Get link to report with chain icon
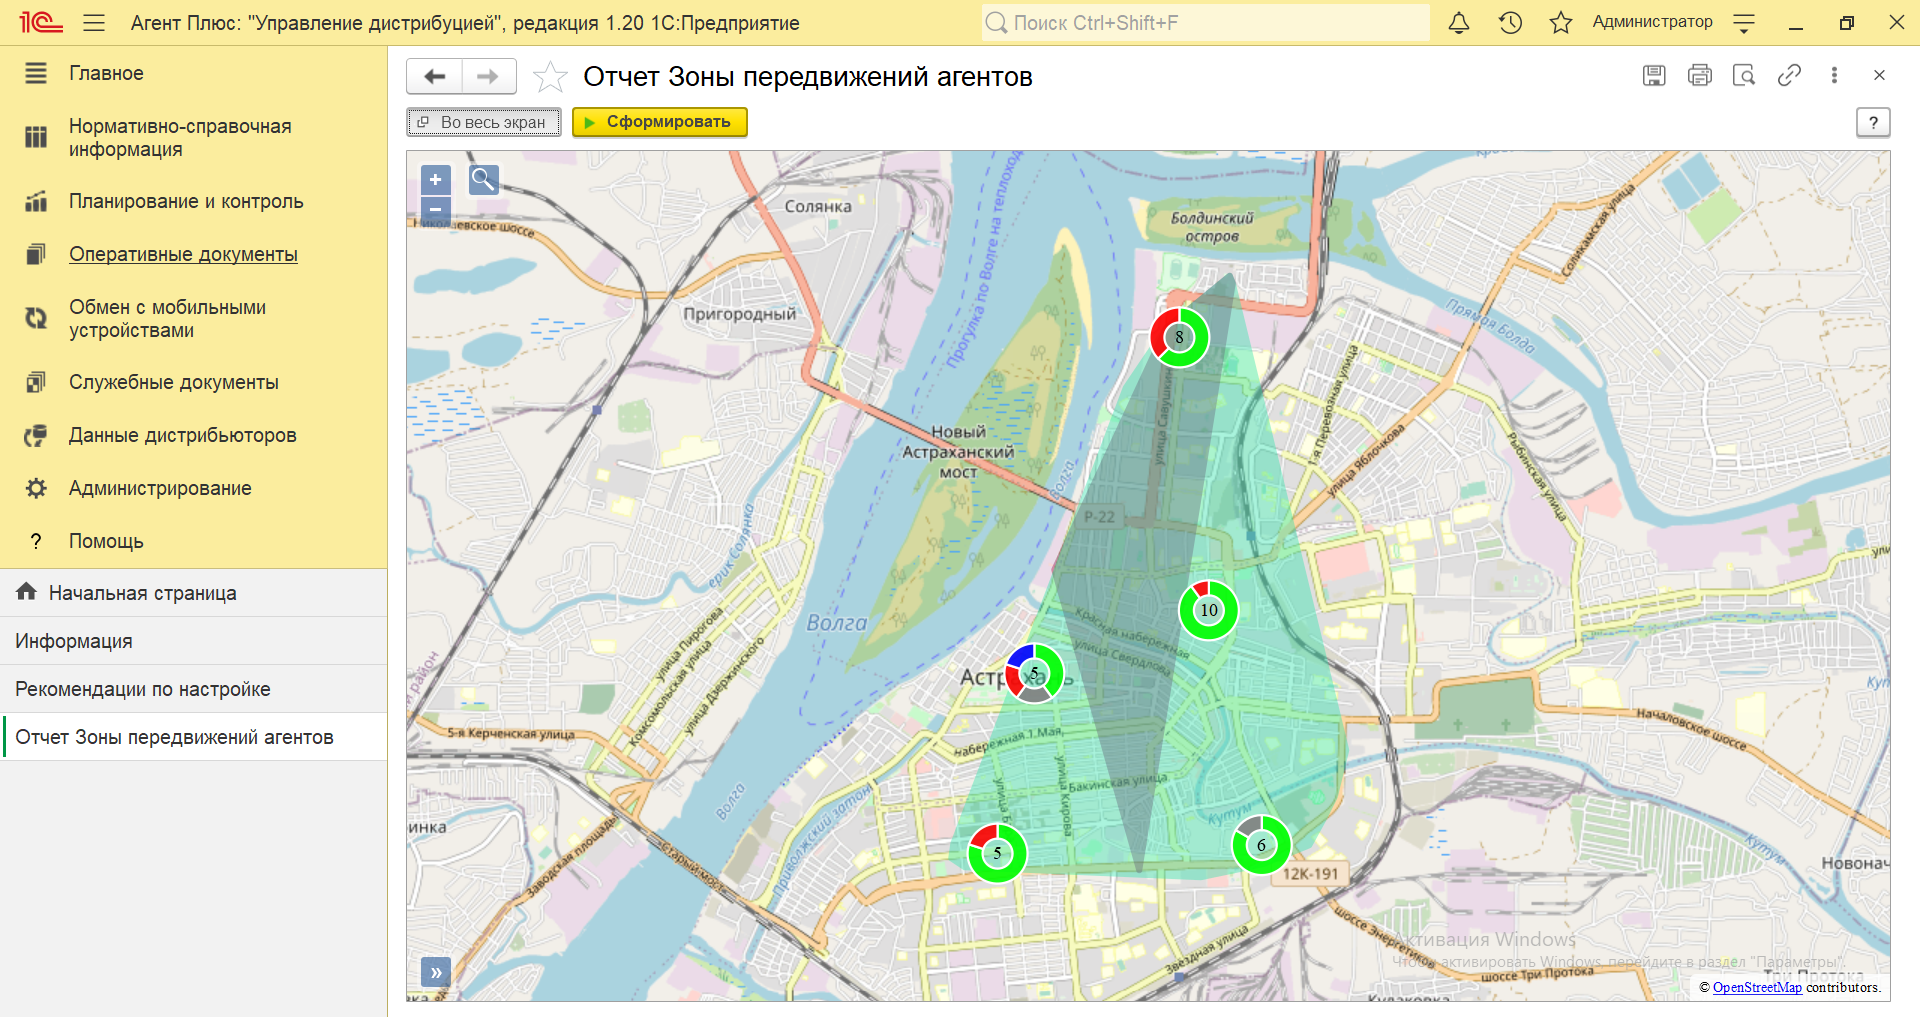 pyautogui.click(x=1789, y=75)
